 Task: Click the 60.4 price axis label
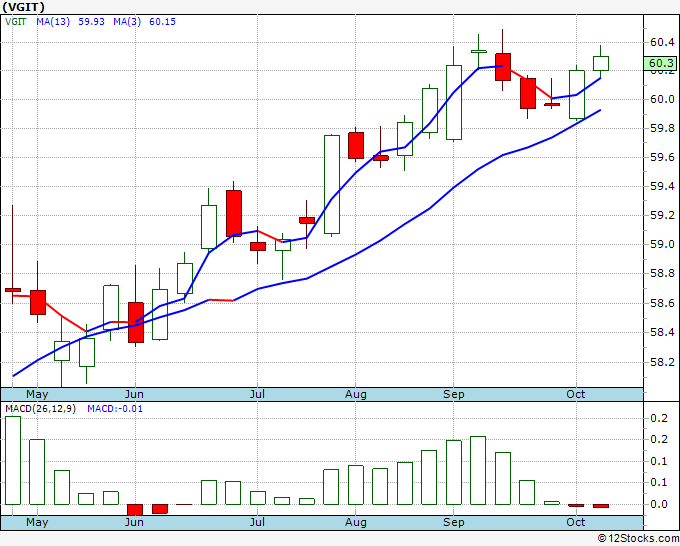(662, 42)
